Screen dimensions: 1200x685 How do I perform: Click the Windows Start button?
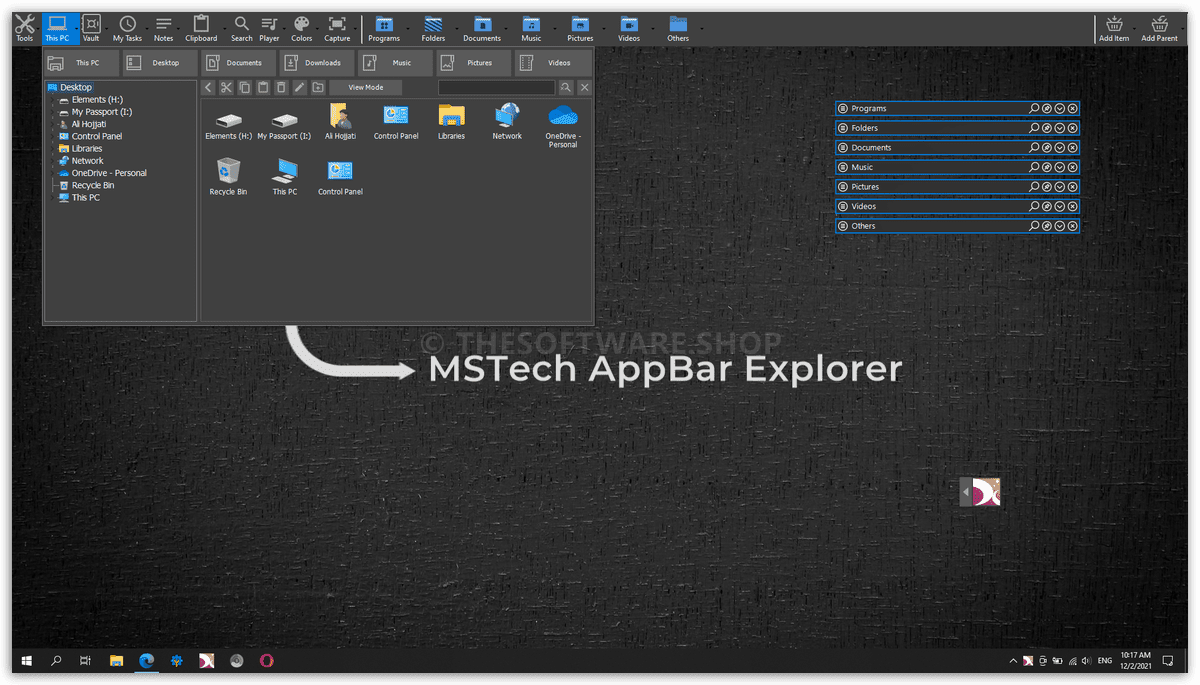[x=26, y=661]
